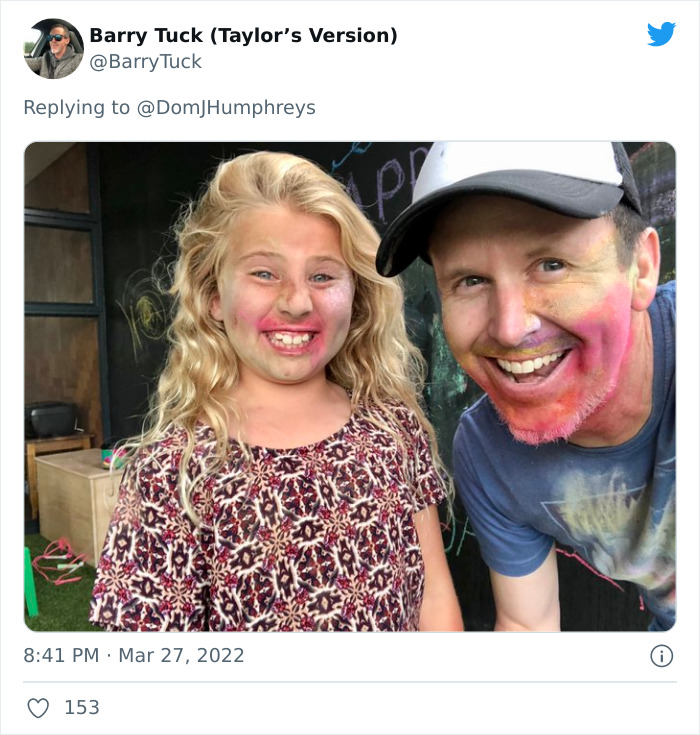Like the tweet with the heart icon
700x735 pixels.
point(38,708)
